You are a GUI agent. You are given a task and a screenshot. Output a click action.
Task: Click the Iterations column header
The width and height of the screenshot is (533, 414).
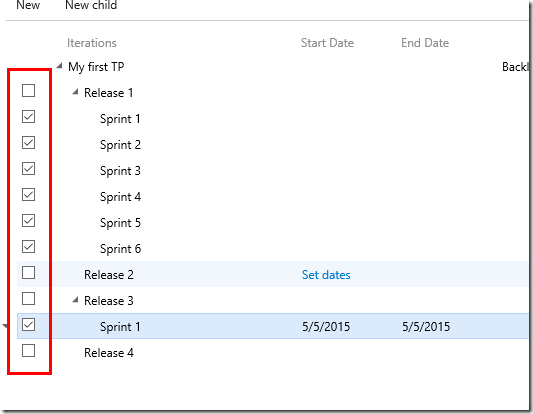coord(92,43)
